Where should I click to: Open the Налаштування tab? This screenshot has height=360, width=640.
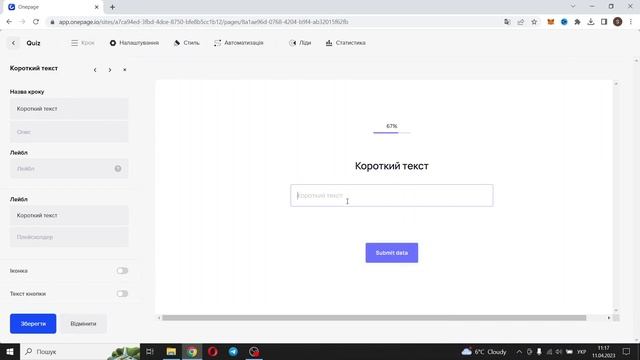click(134, 43)
